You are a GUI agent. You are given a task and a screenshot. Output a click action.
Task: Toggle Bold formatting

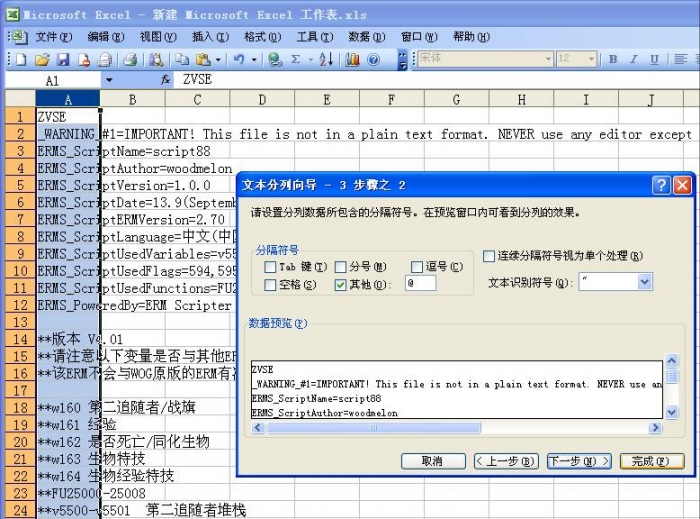[x=613, y=59]
